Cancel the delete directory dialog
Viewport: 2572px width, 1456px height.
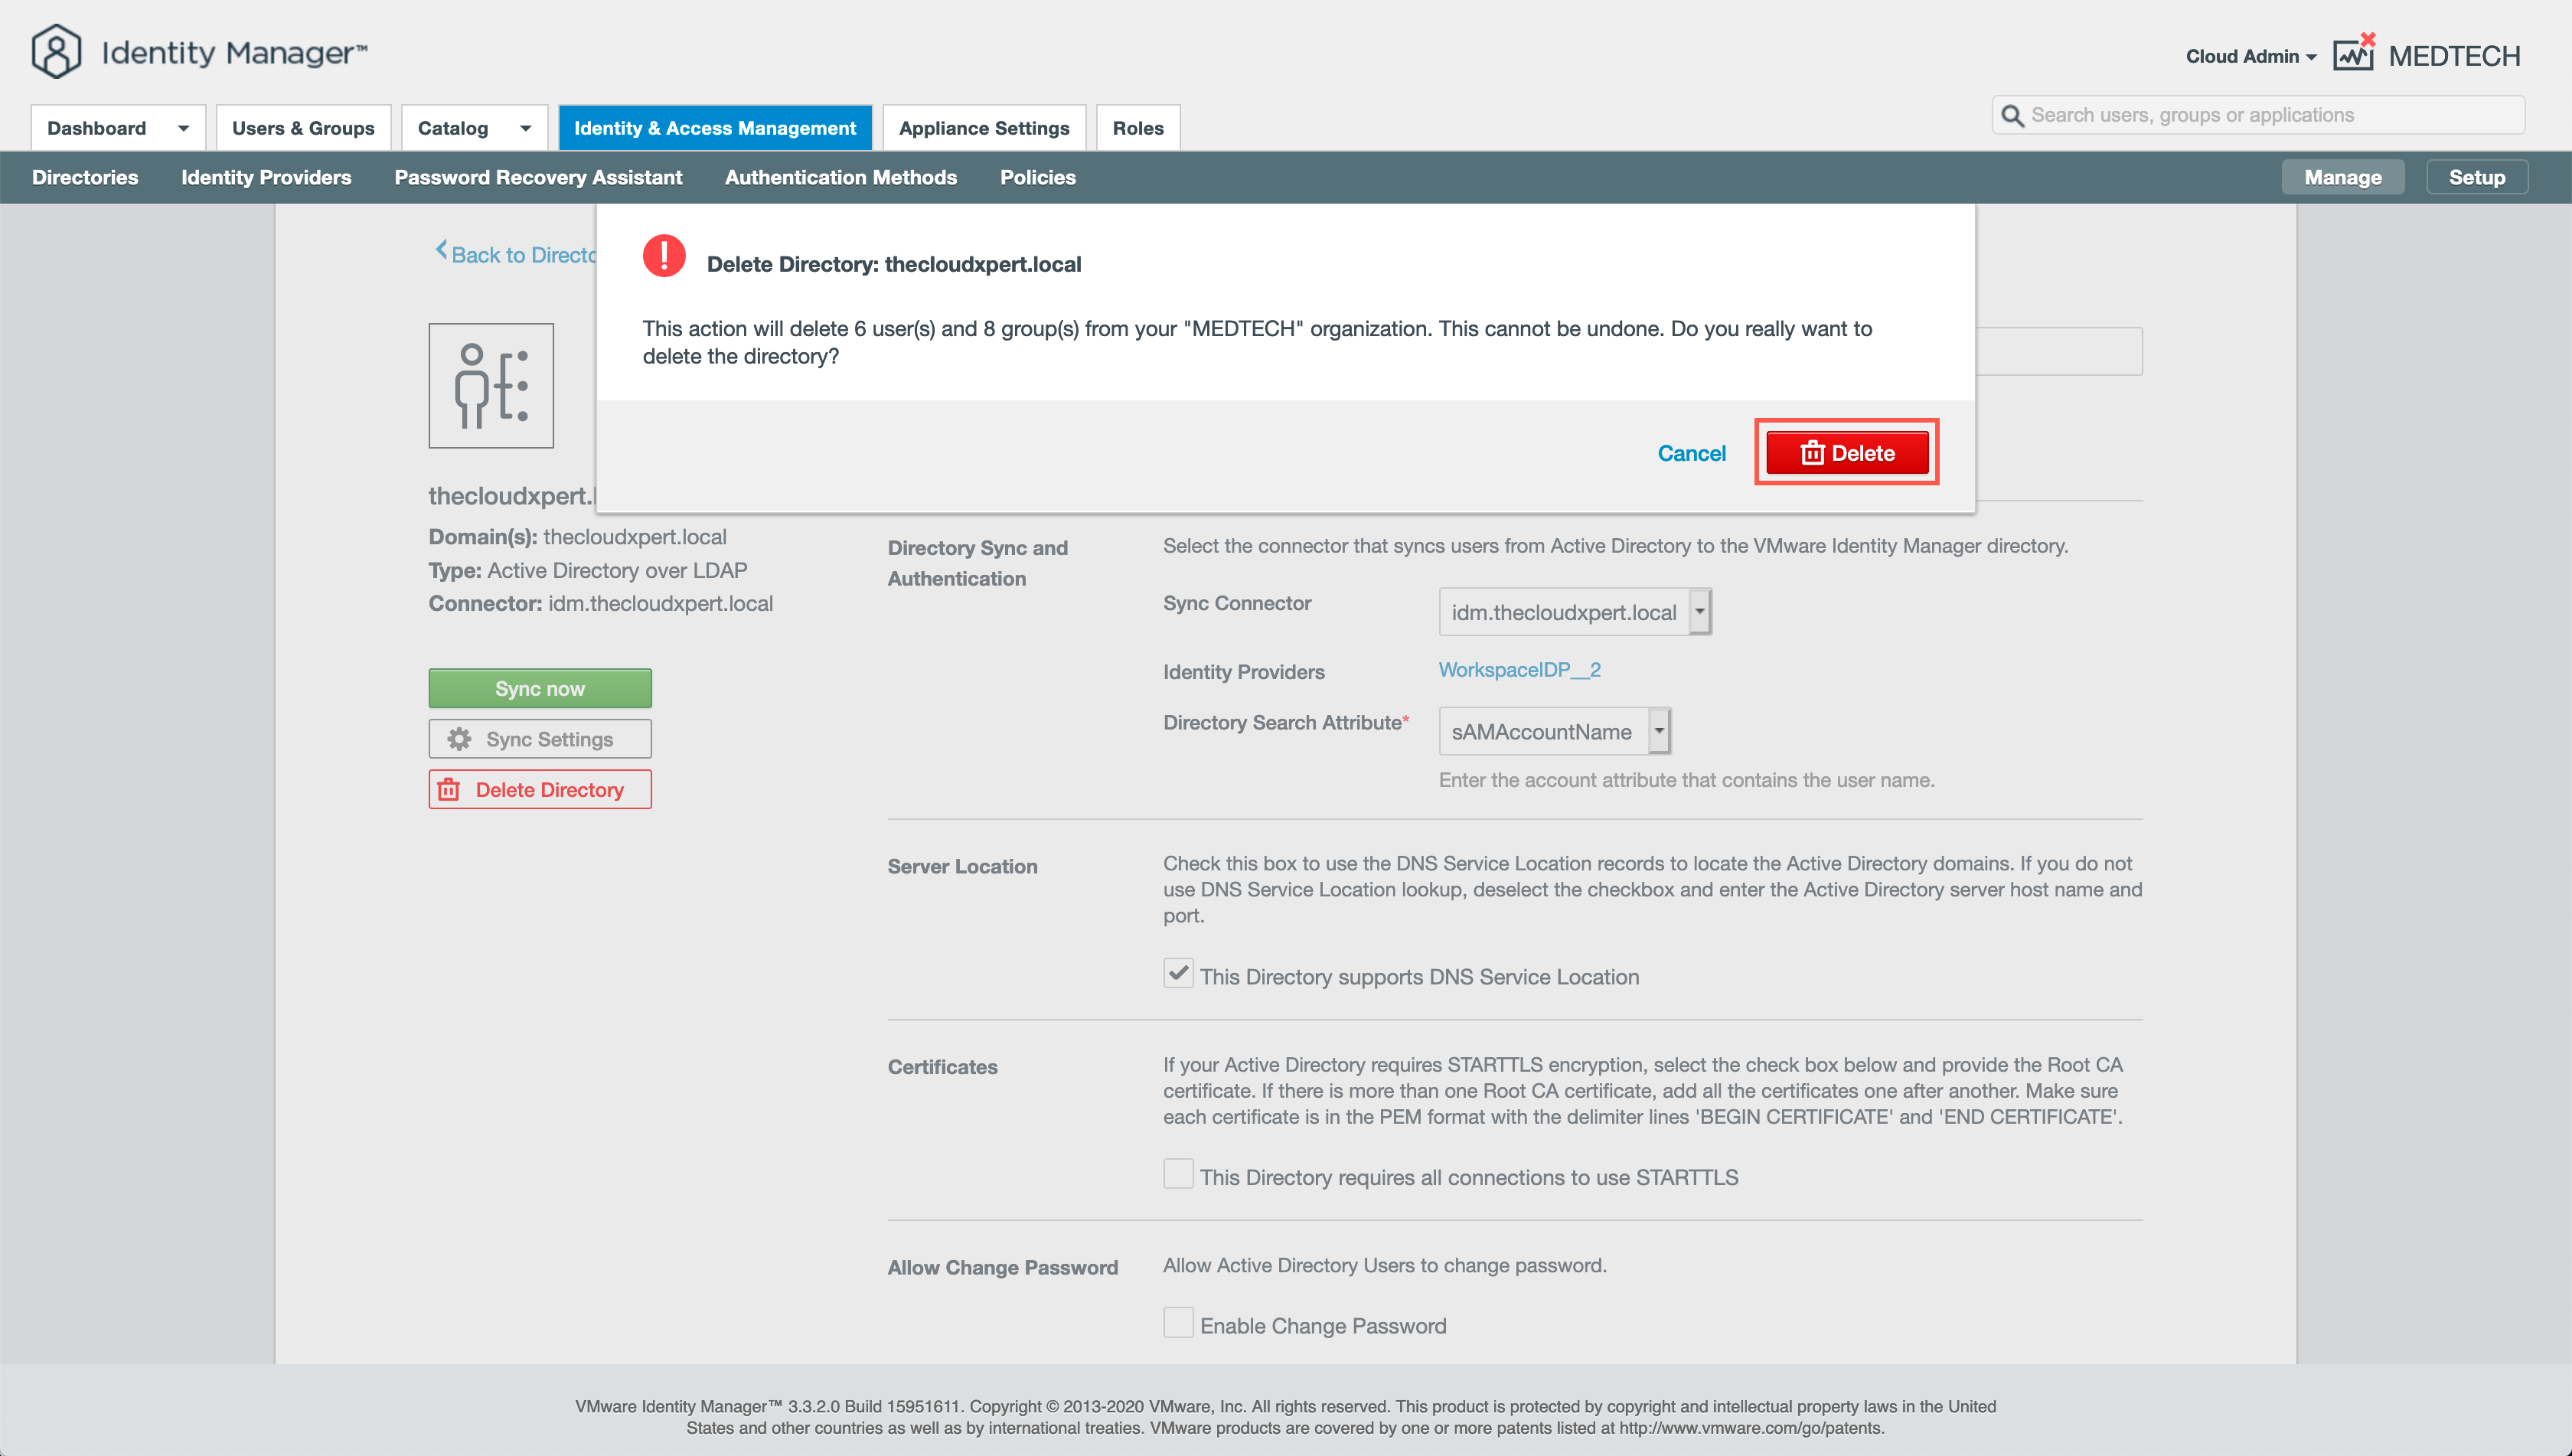pyautogui.click(x=1691, y=453)
